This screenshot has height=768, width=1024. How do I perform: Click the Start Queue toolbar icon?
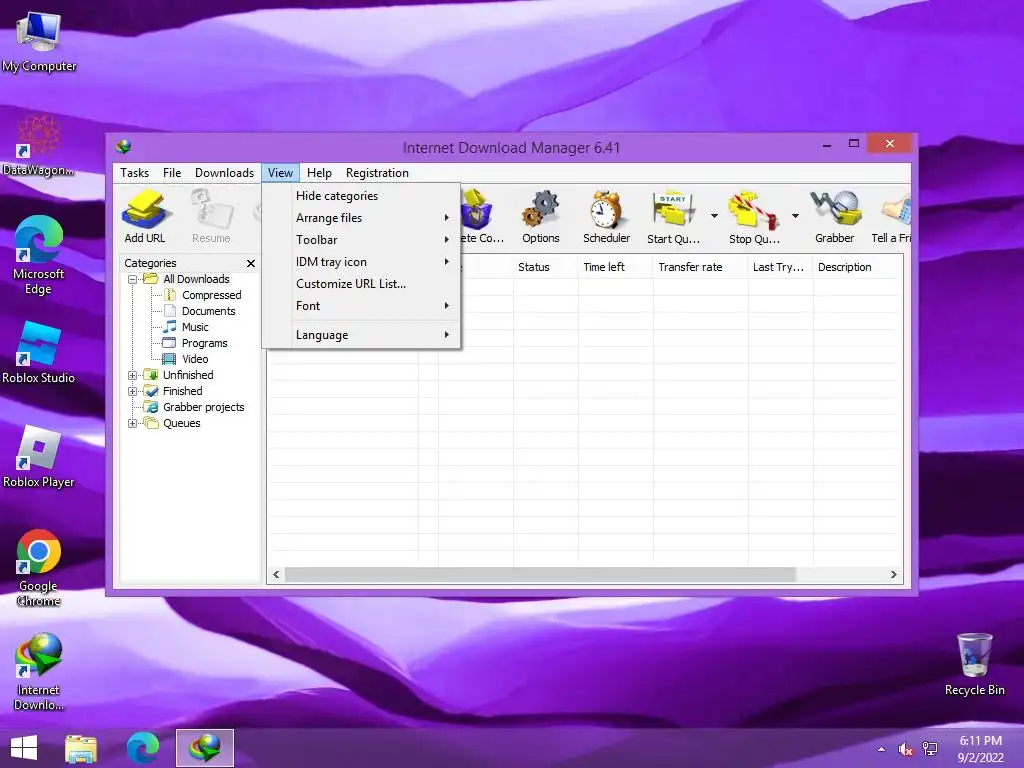[673, 217]
